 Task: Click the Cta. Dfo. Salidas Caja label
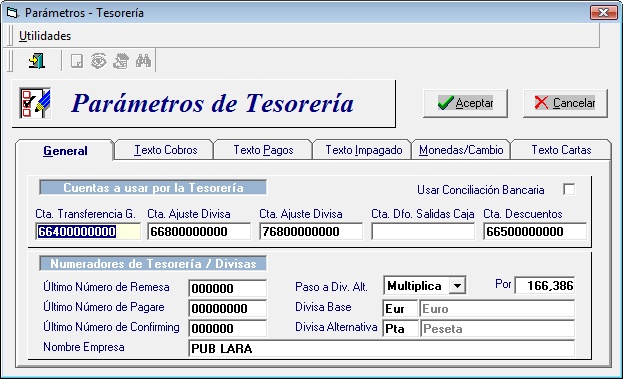[x=423, y=214]
